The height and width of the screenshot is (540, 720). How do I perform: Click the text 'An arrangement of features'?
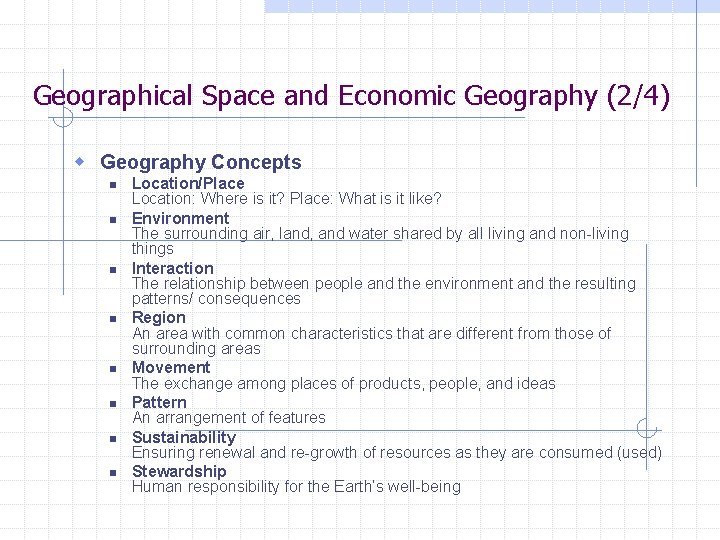(229, 418)
